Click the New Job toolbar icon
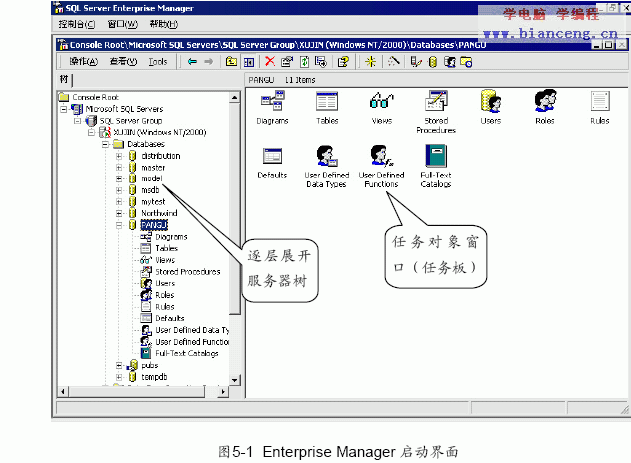 point(466,62)
